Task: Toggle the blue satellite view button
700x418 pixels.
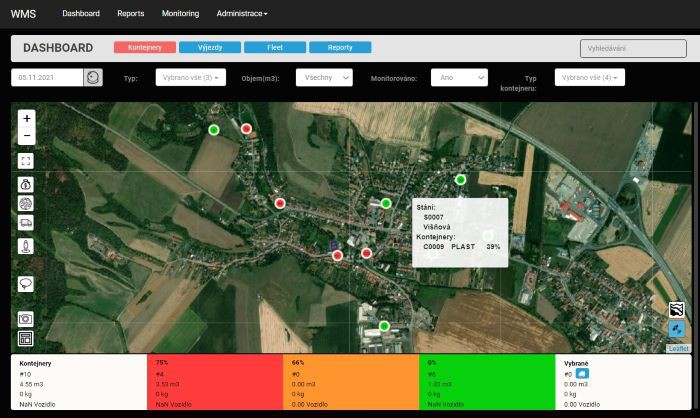Action: 677,329
